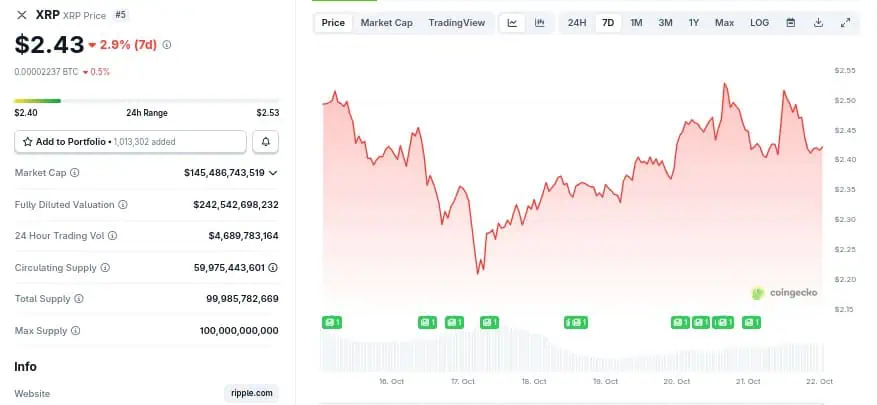Click the info icon beside Market Cap label

[75, 173]
